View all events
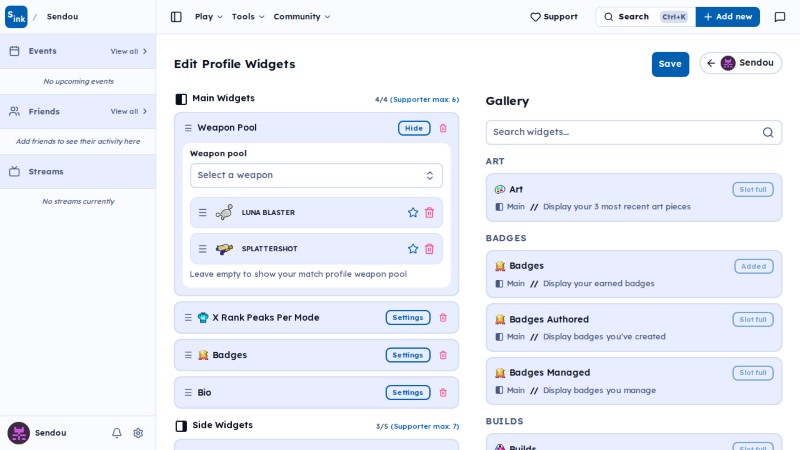 click(129, 52)
